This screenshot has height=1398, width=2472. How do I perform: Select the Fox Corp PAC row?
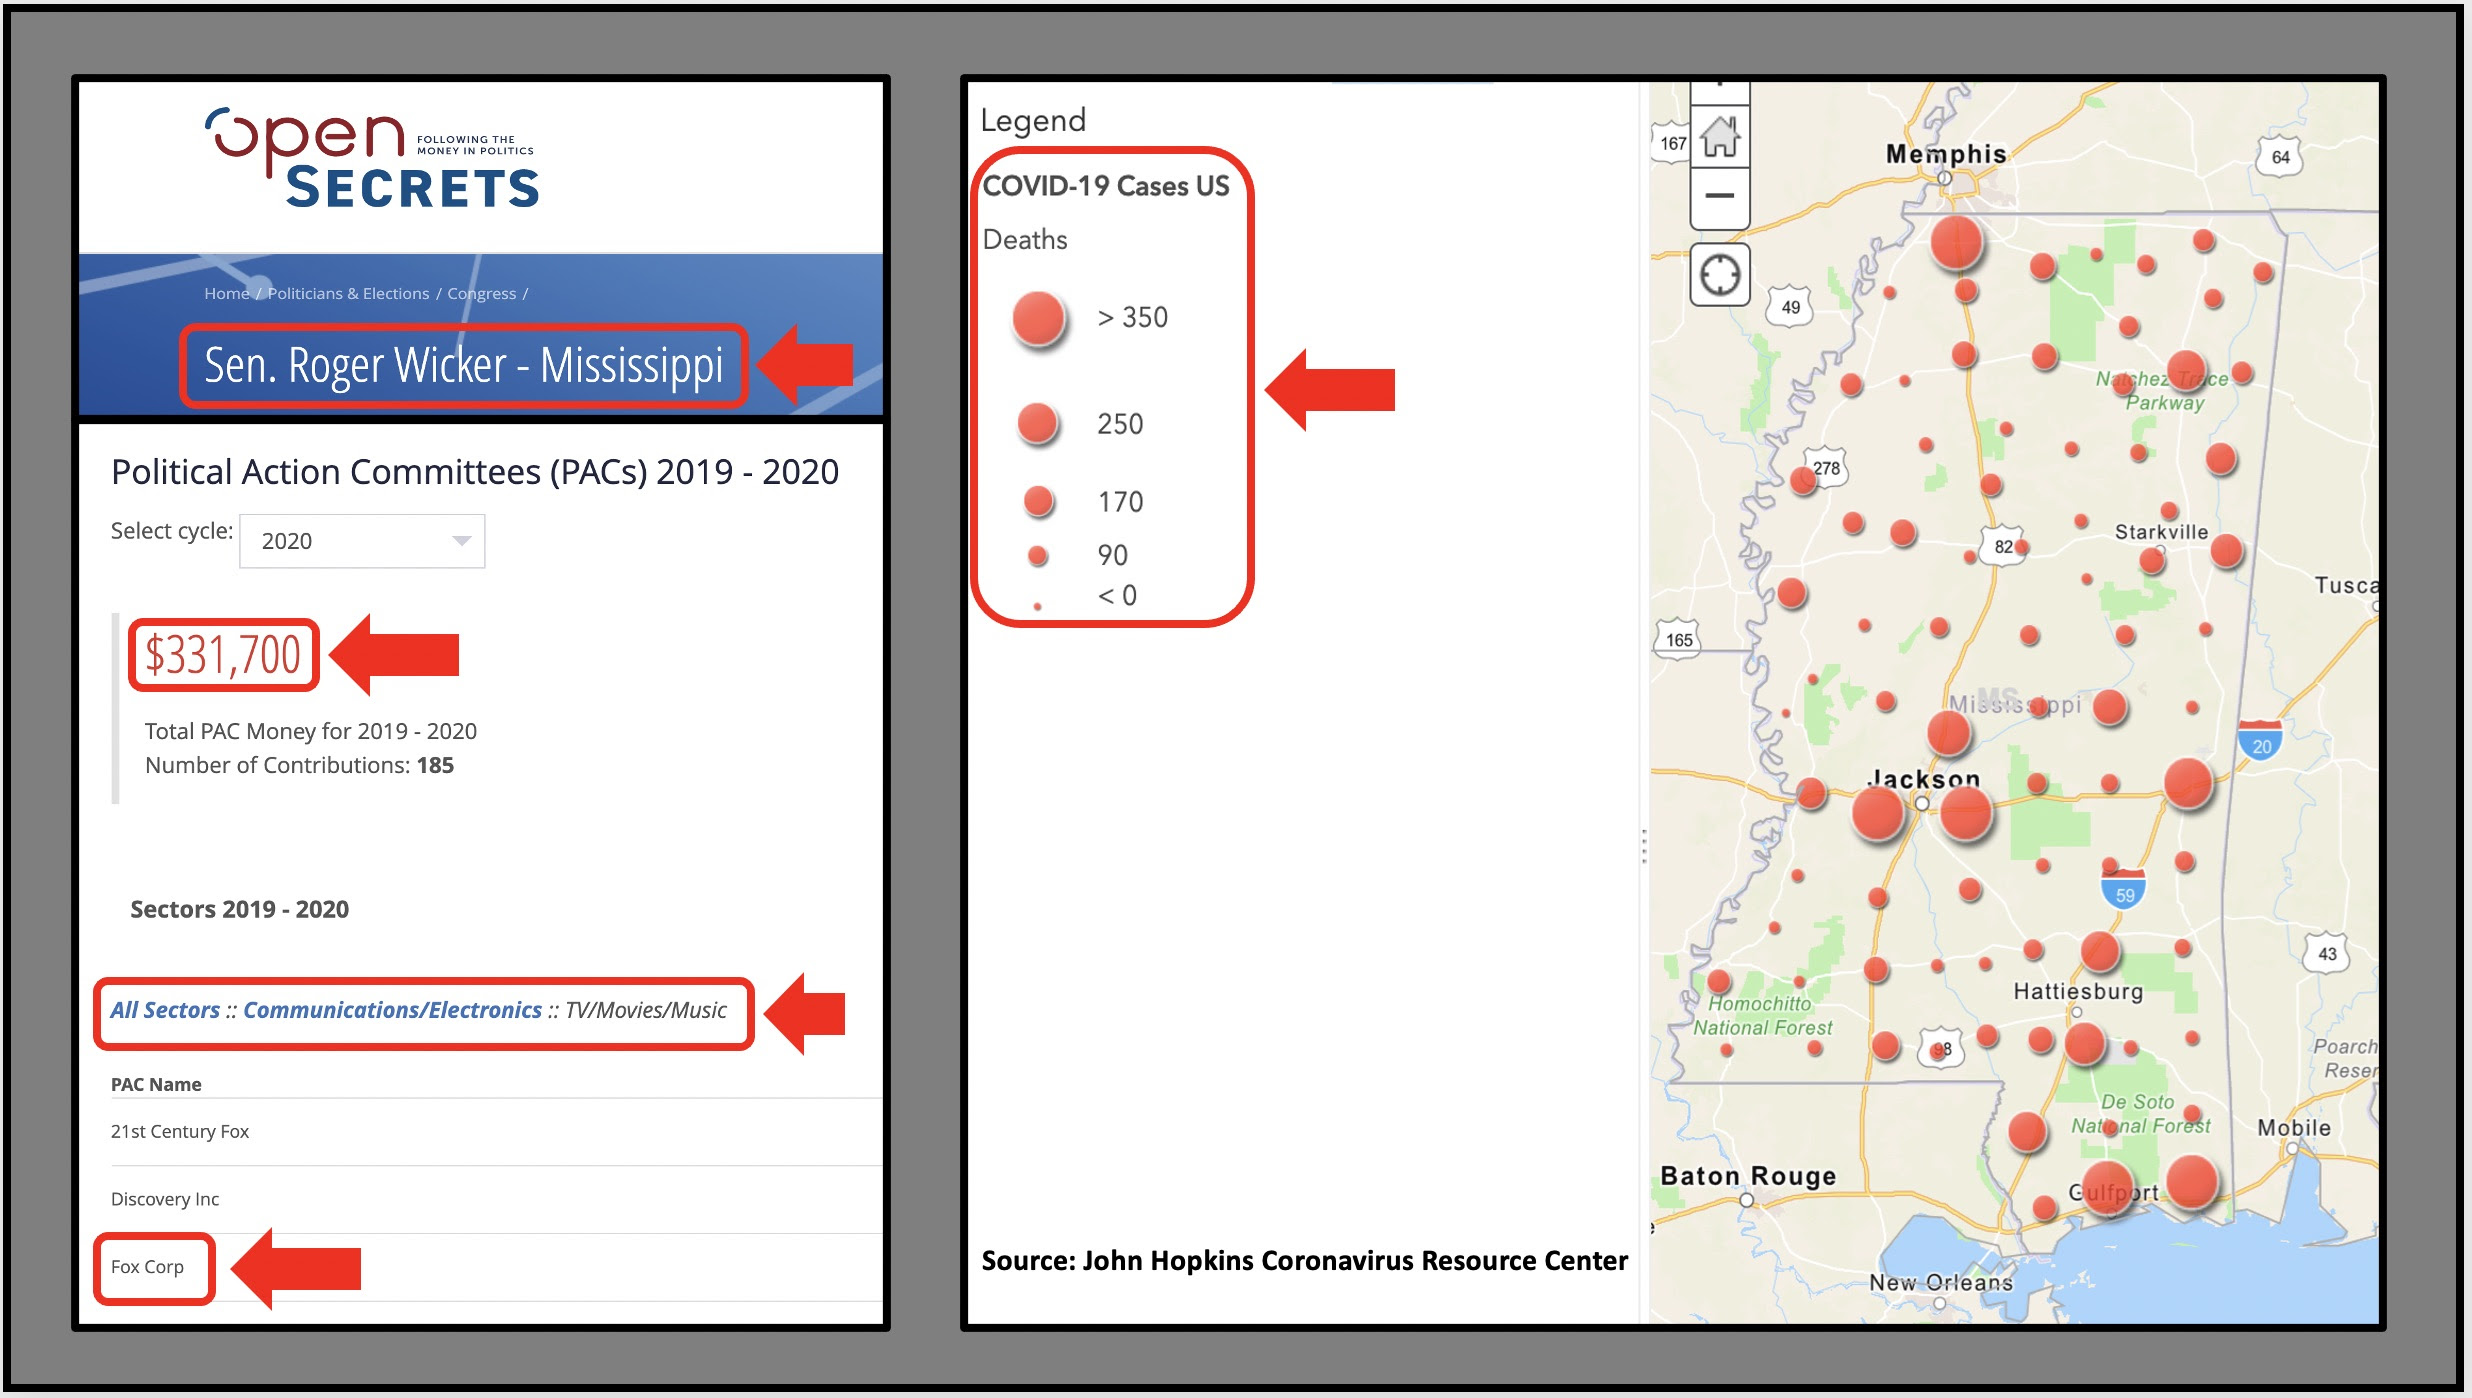coord(496,1267)
